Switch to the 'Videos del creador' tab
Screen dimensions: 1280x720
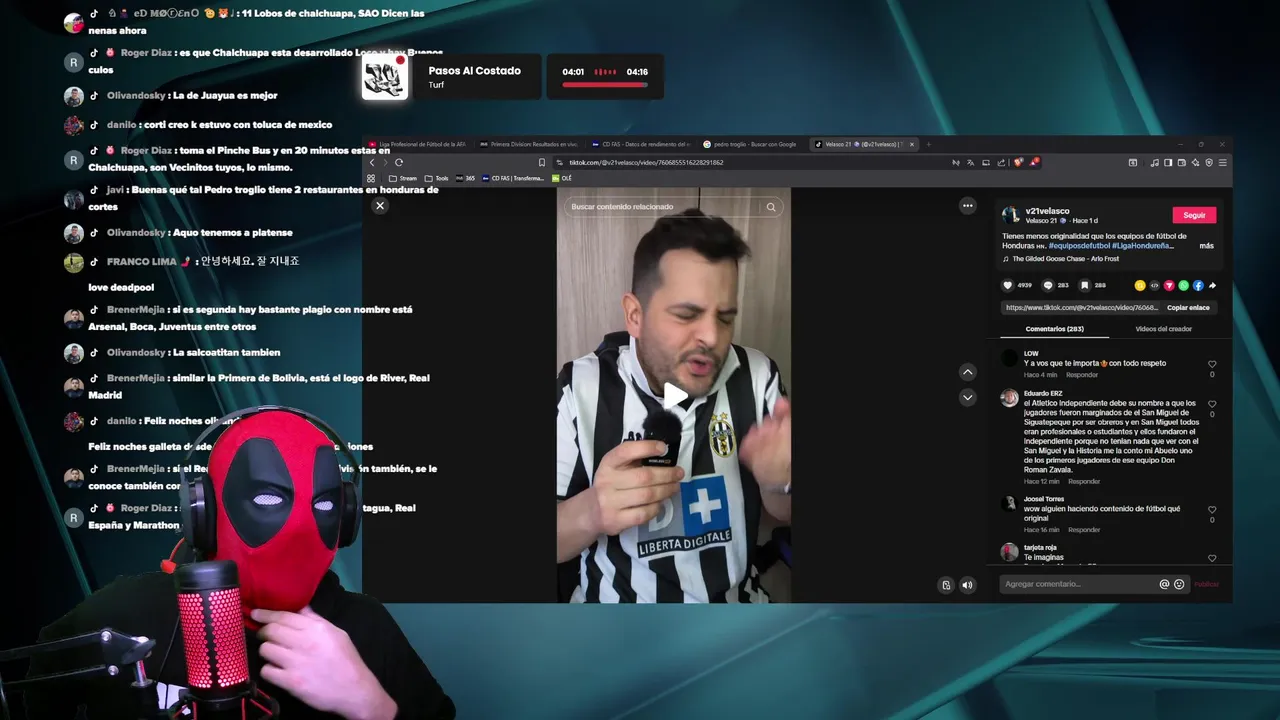click(x=1163, y=329)
